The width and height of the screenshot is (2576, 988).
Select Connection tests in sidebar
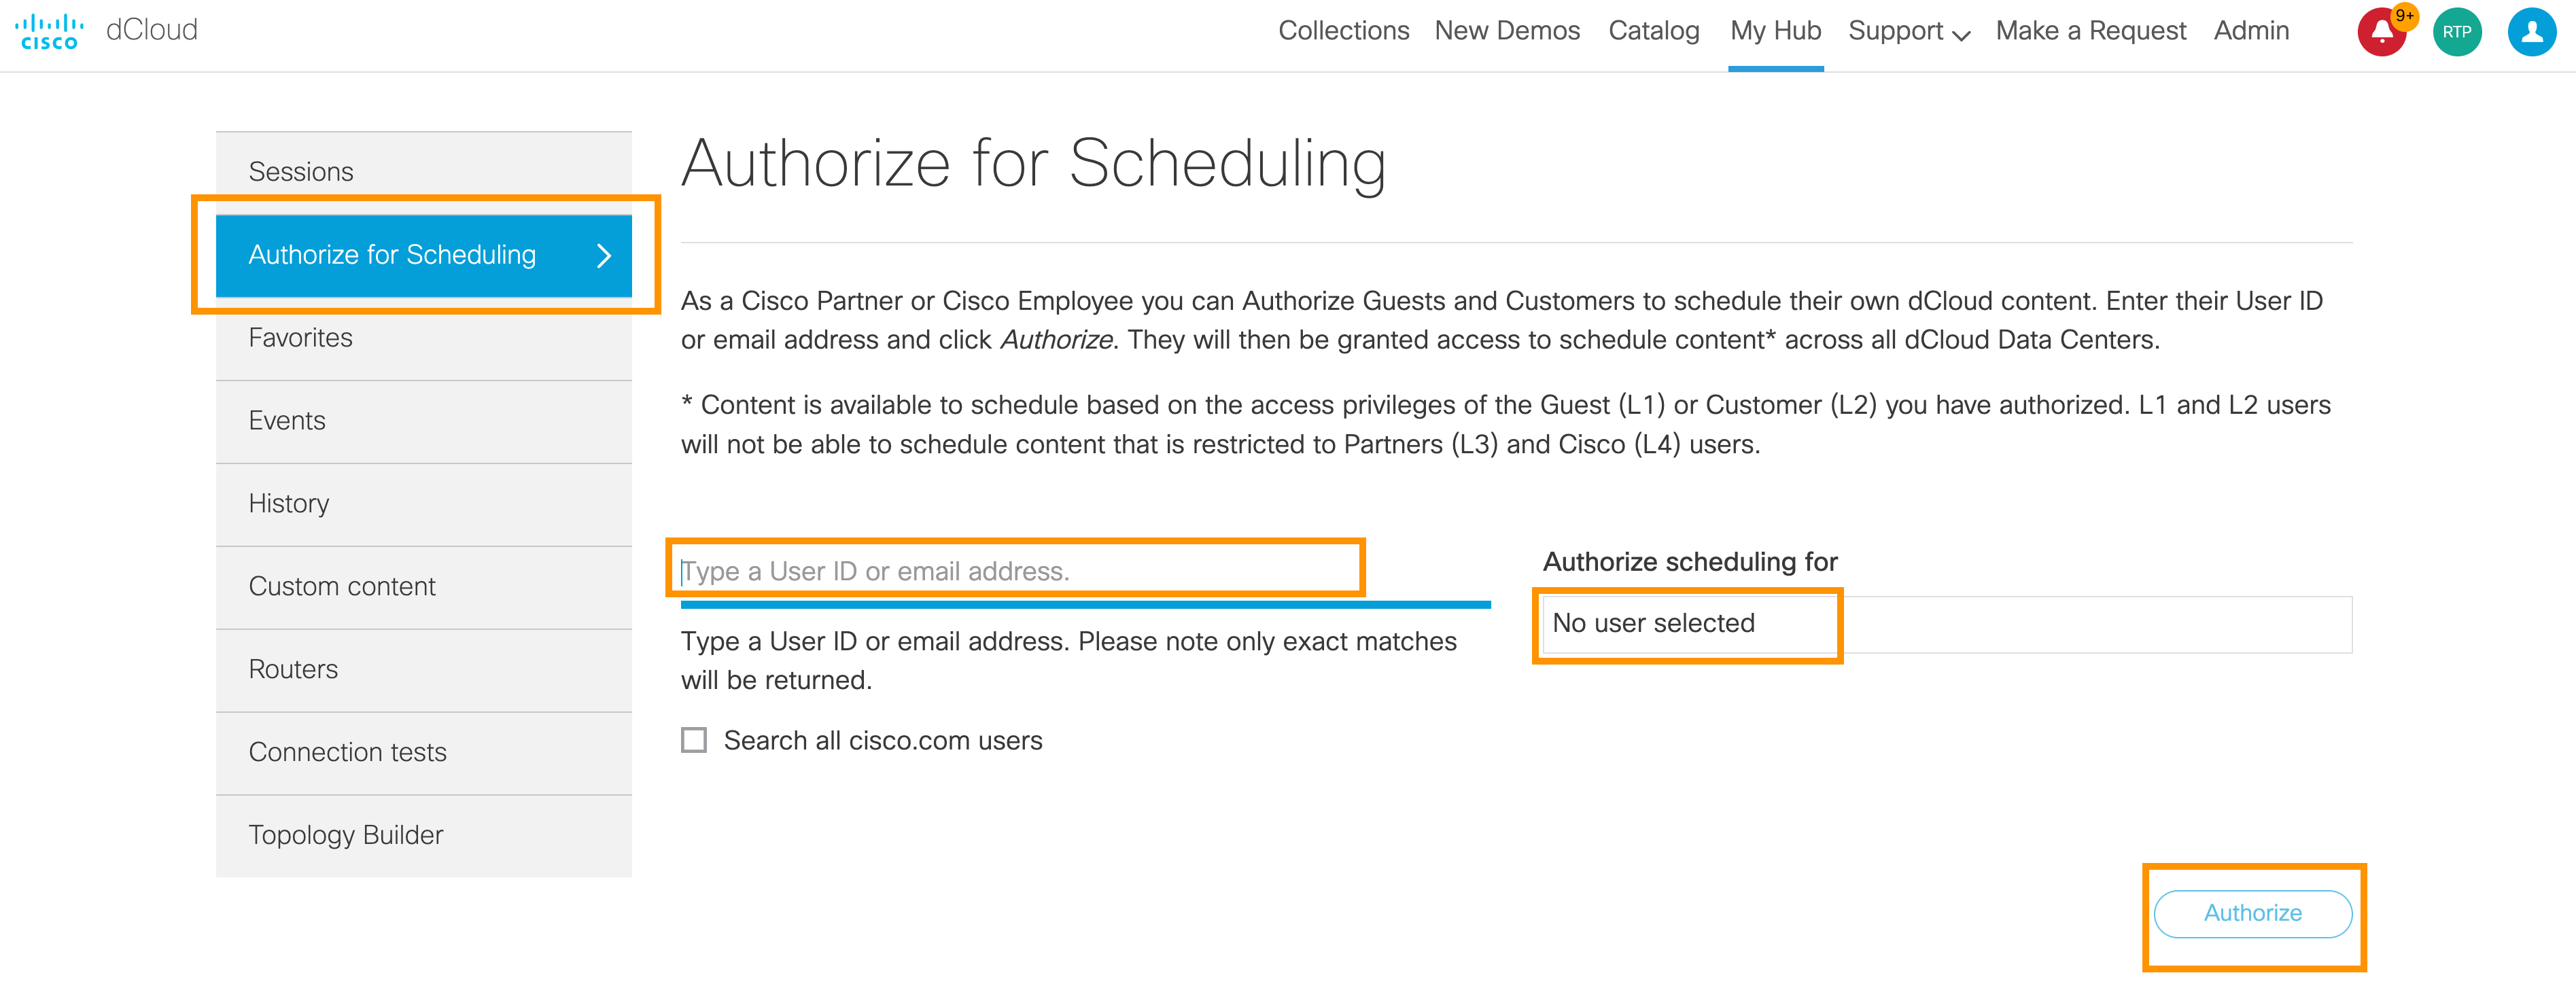[x=347, y=752]
